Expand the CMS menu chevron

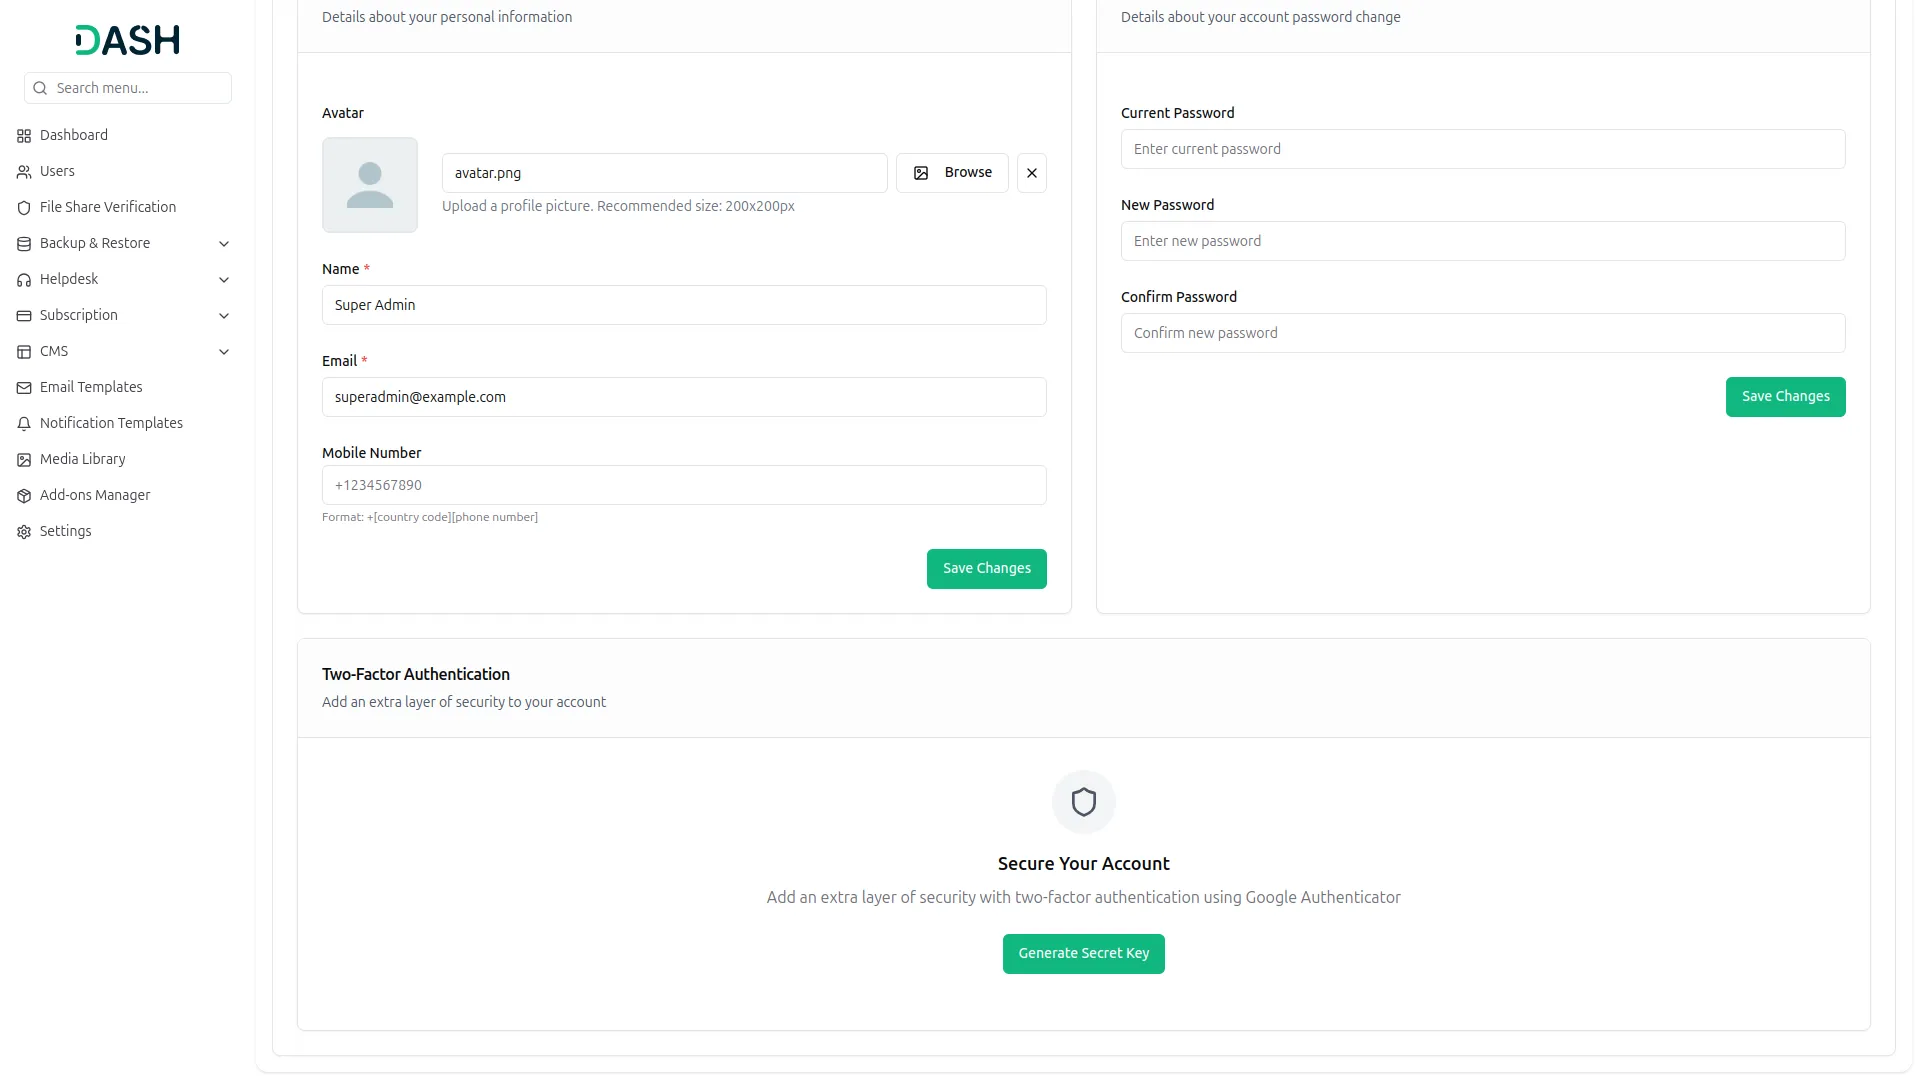[224, 351]
